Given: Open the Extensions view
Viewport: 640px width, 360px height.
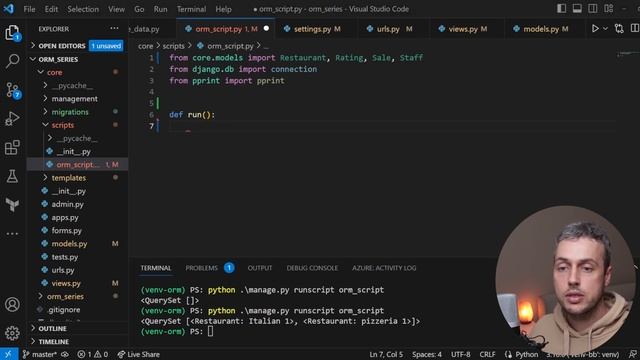Looking at the screenshot, I should 12,147.
